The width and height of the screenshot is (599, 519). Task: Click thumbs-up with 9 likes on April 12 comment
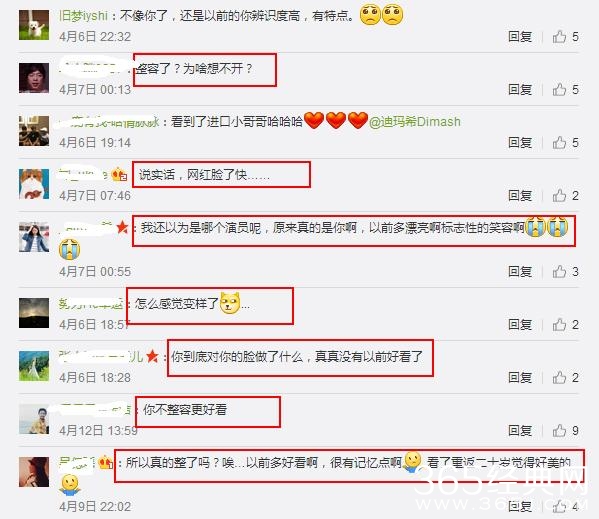[x=560, y=431]
